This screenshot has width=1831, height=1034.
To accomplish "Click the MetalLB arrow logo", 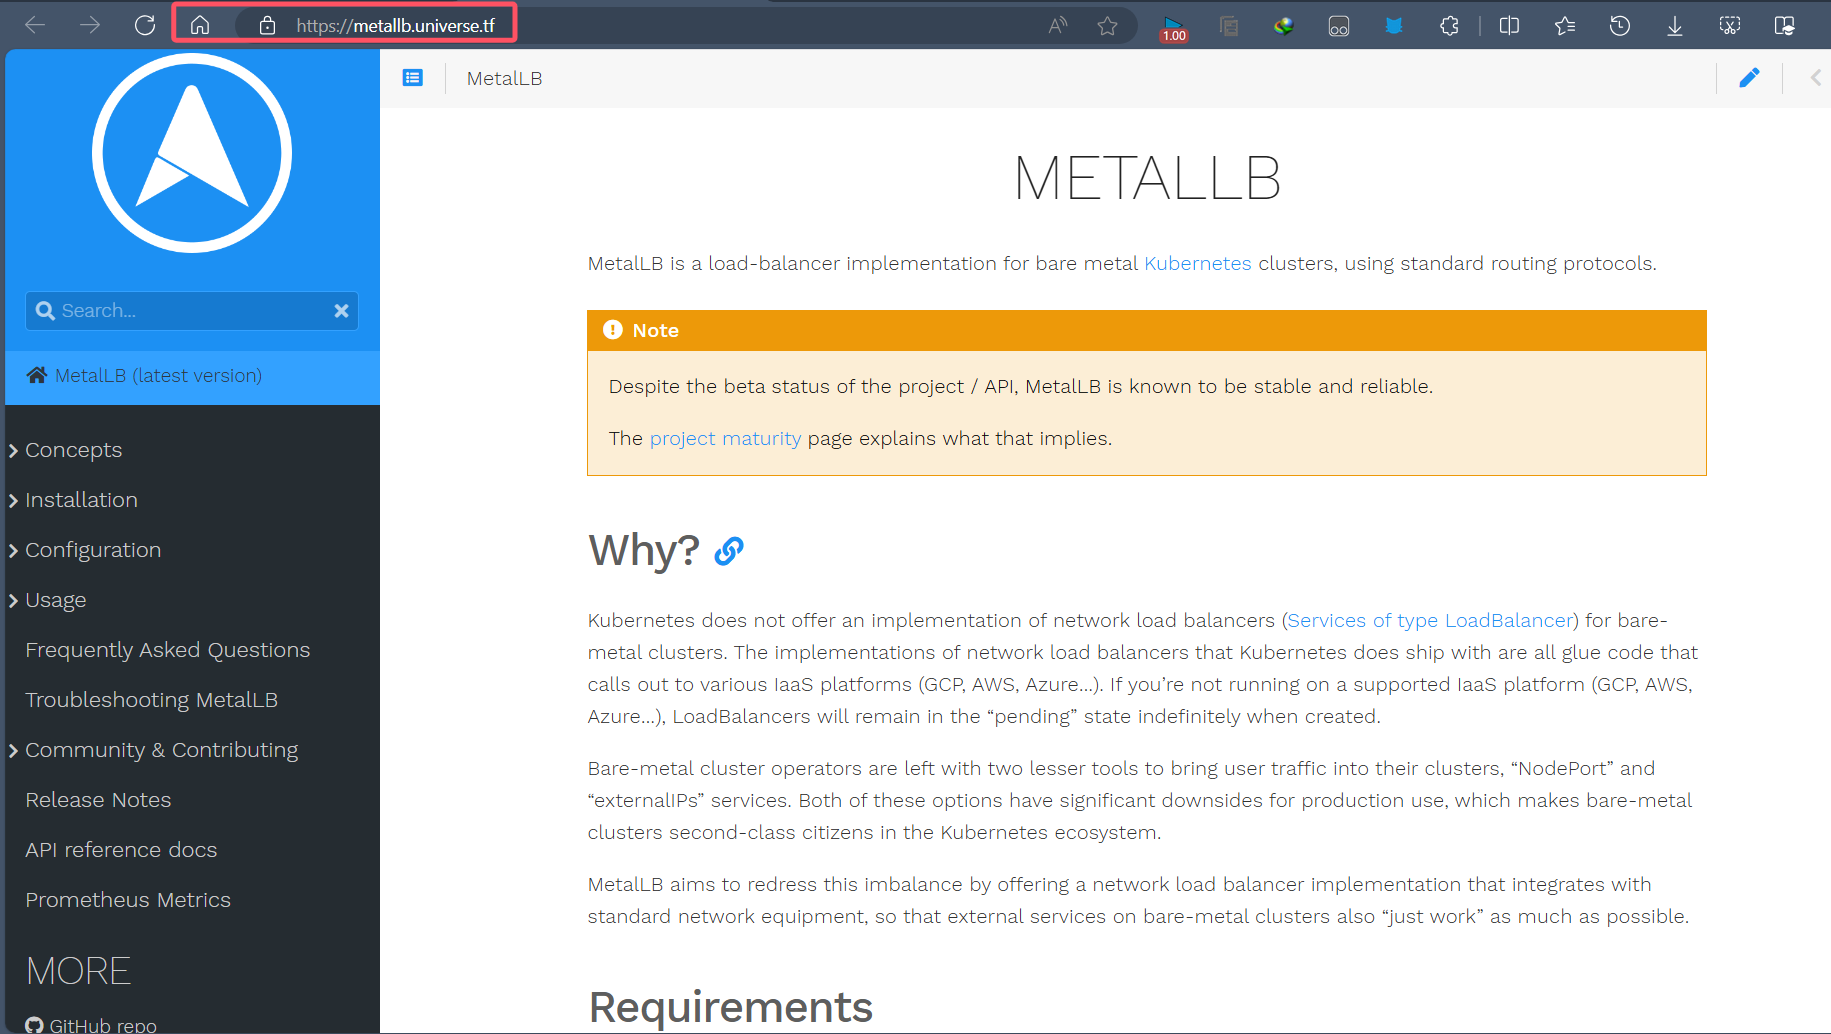I will 192,153.
